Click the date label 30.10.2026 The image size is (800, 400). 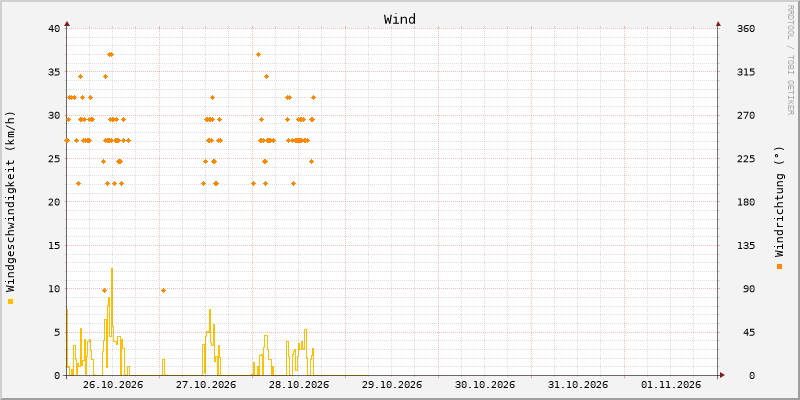point(485,385)
